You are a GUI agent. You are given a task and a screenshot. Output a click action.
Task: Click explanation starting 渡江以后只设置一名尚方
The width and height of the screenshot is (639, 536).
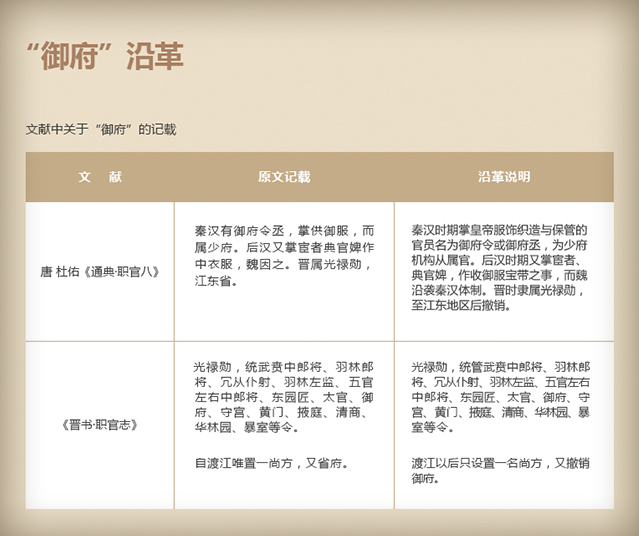(x=500, y=471)
